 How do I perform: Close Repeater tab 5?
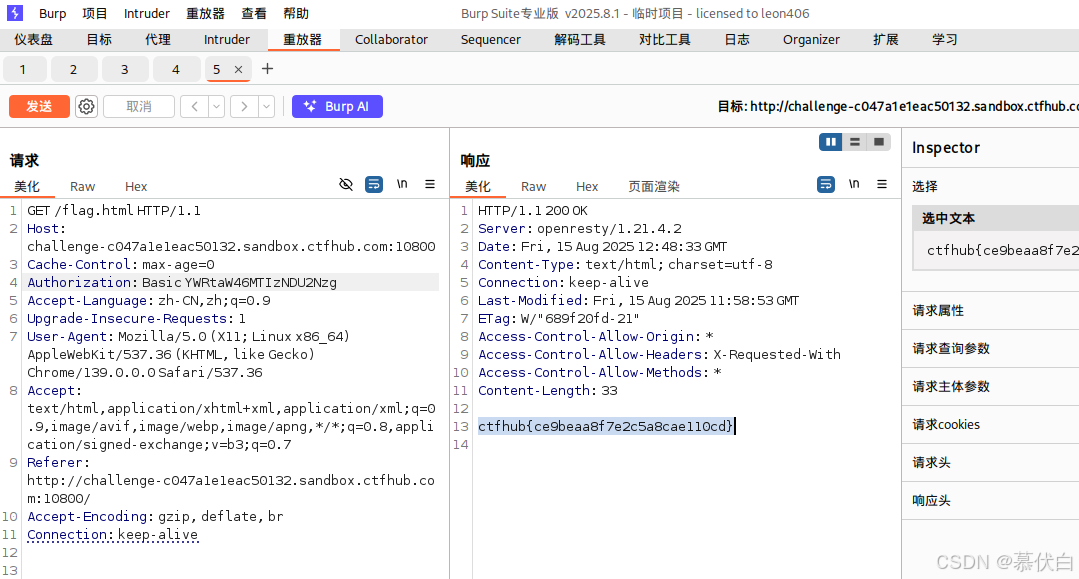238,70
